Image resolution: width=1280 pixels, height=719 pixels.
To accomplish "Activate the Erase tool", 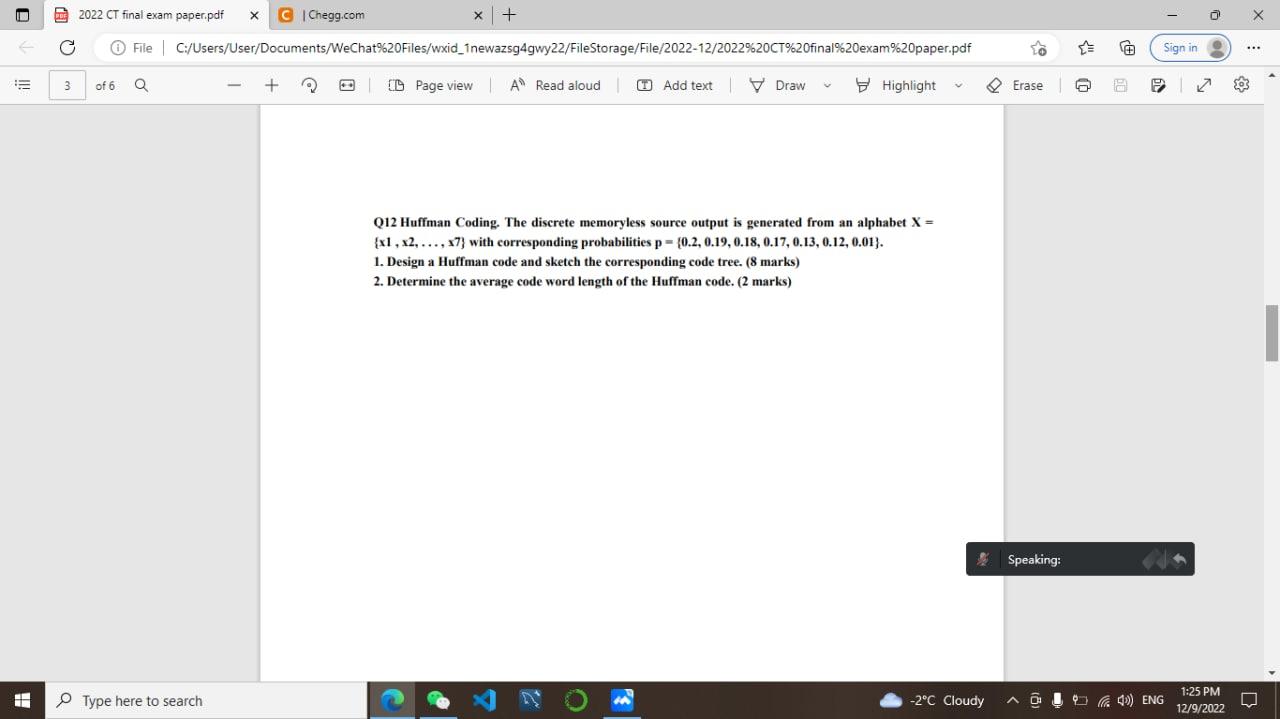I will point(1016,85).
